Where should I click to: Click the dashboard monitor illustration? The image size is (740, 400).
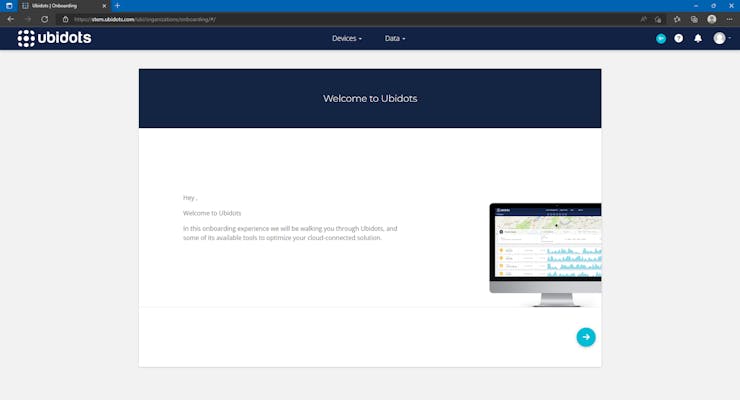click(545, 255)
